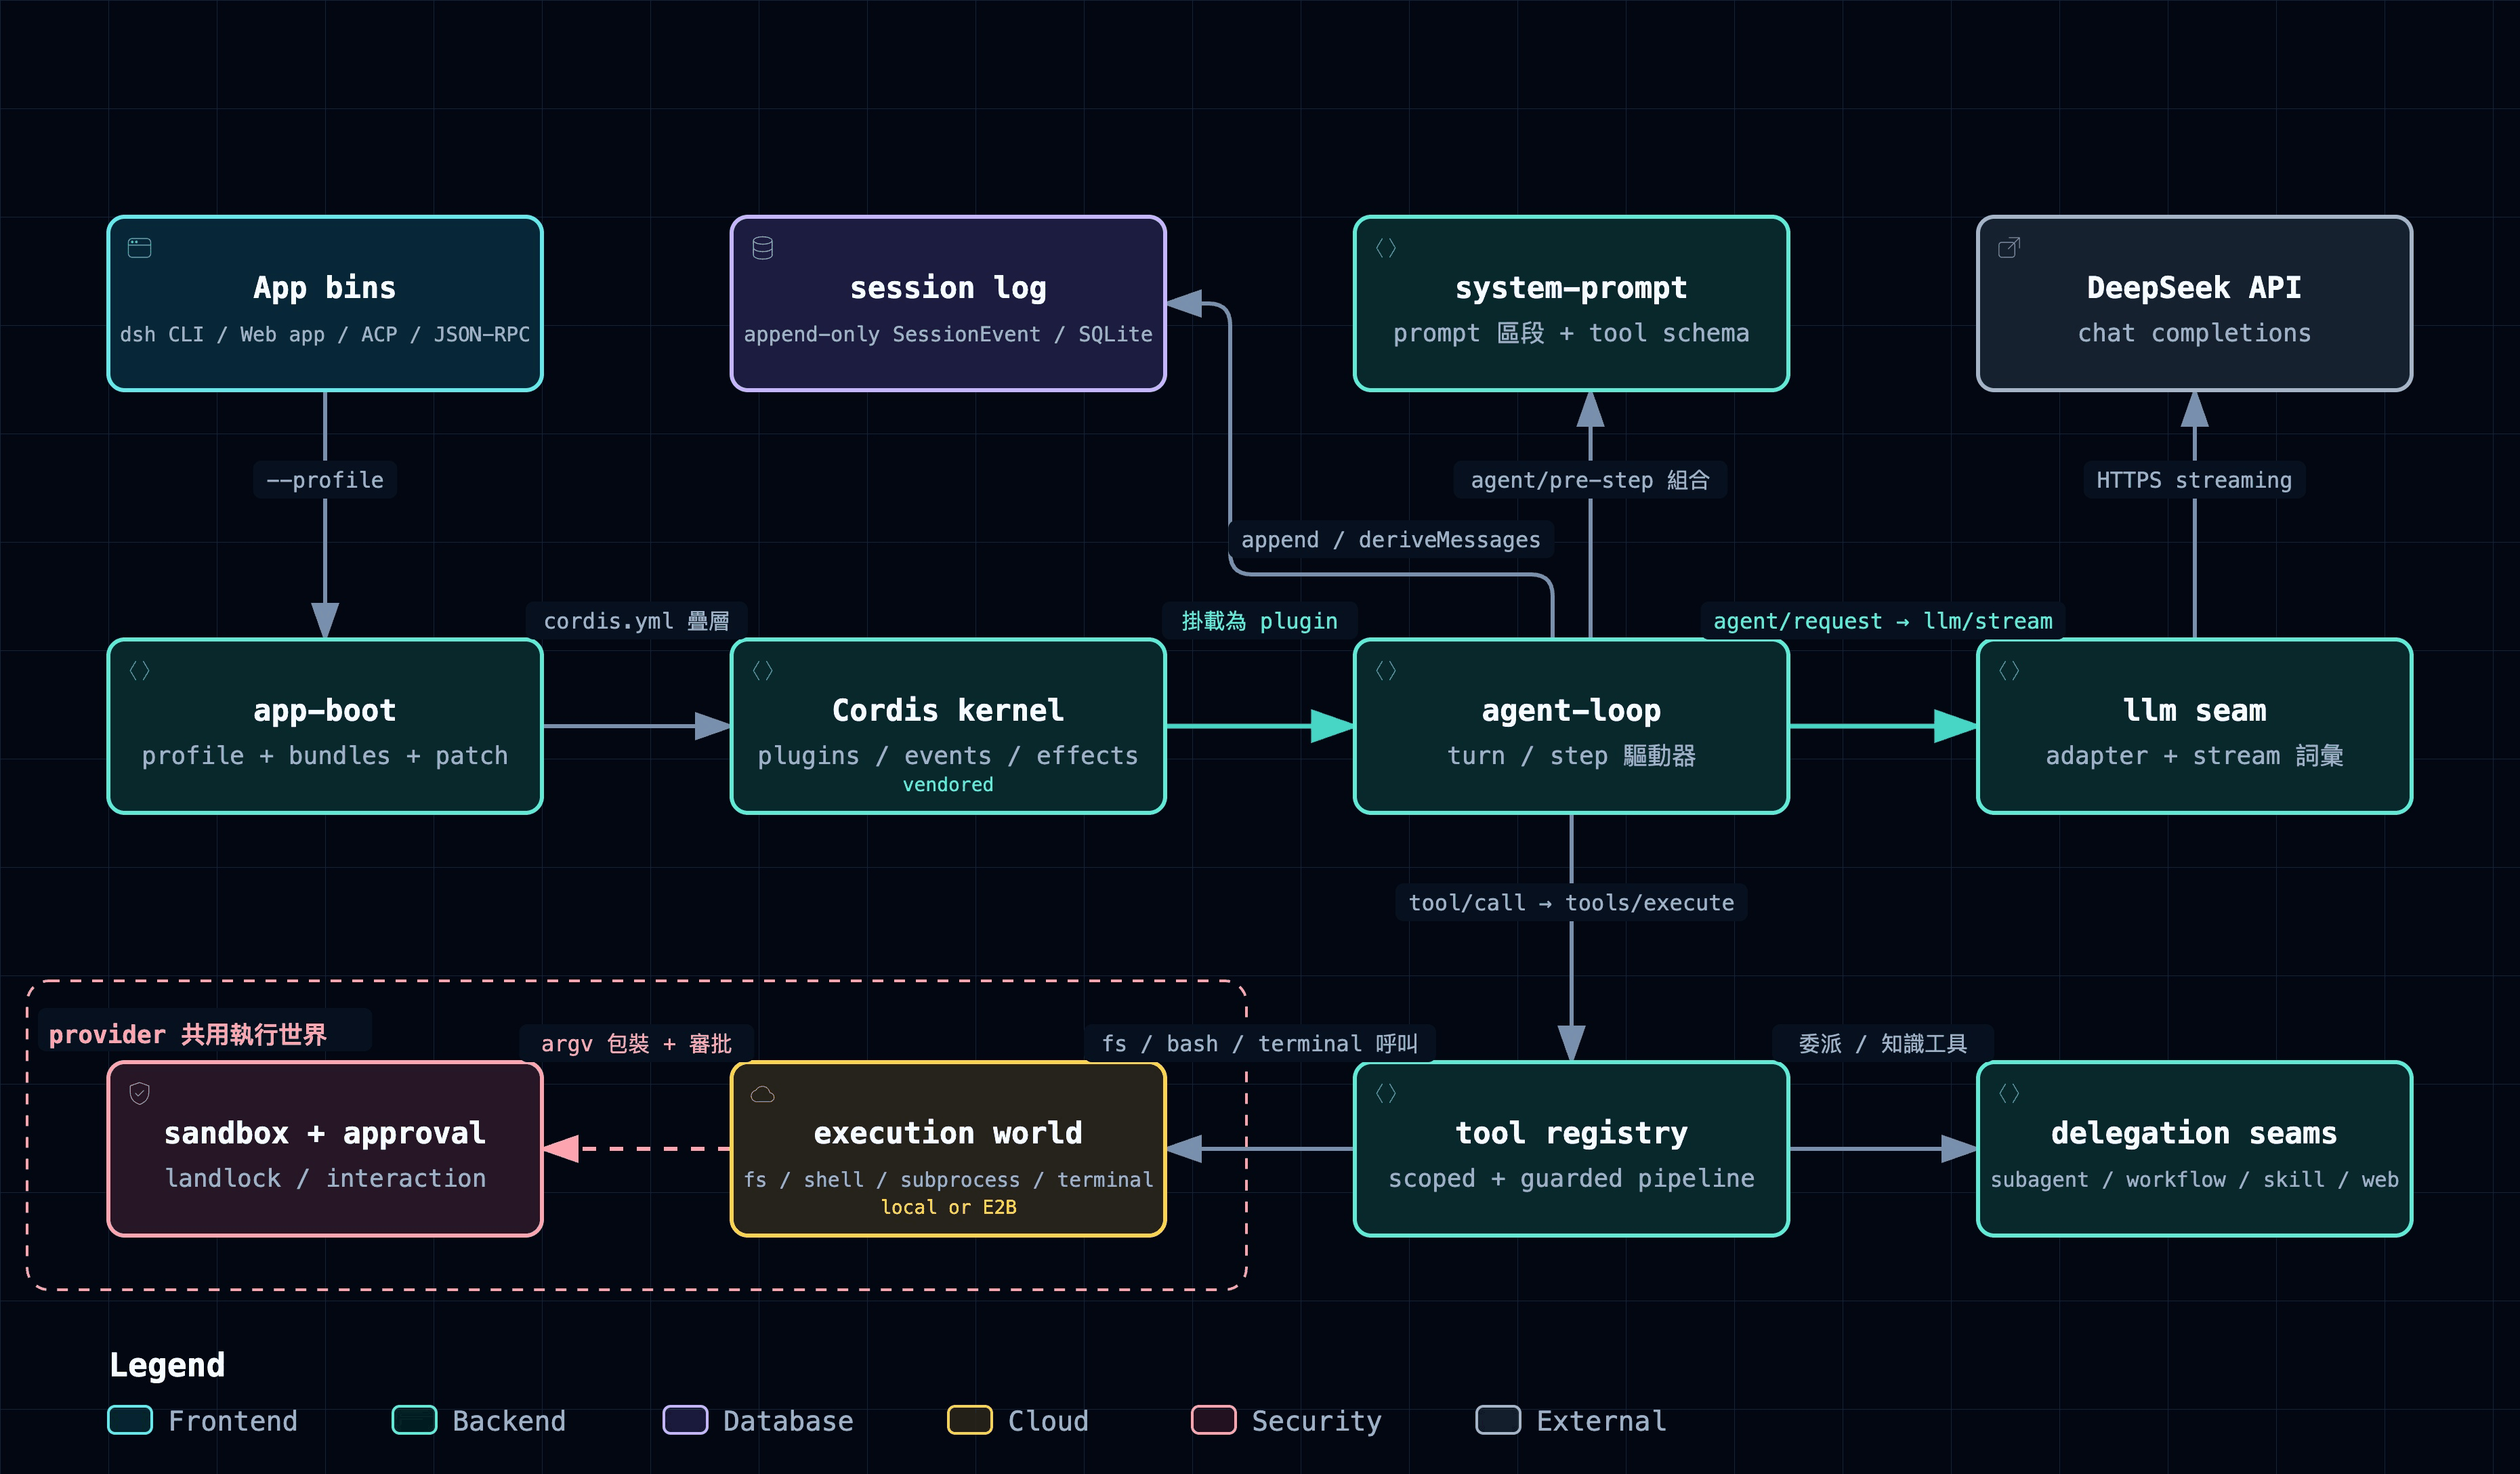Select the llm seam node title
Screen dimensions: 2520x1474
[x=2194, y=711]
